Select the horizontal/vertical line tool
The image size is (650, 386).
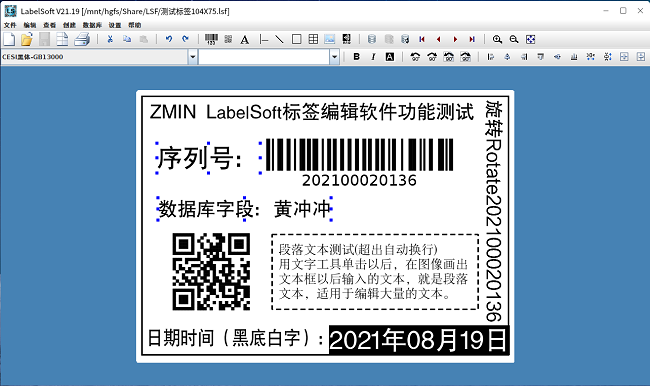pyautogui.click(x=263, y=39)
